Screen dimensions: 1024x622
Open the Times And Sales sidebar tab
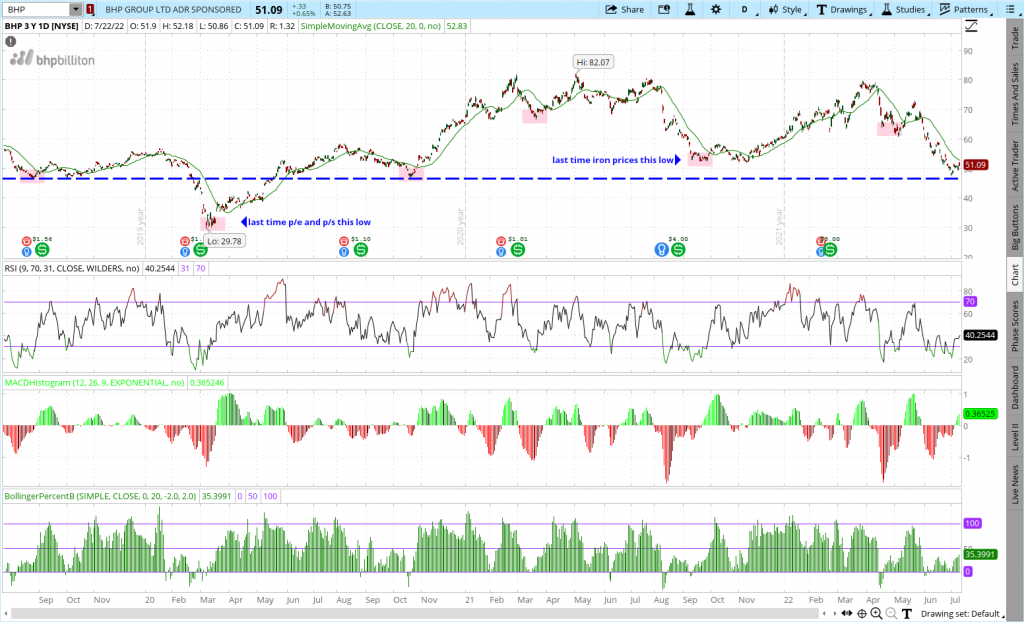coord(1015,94)
